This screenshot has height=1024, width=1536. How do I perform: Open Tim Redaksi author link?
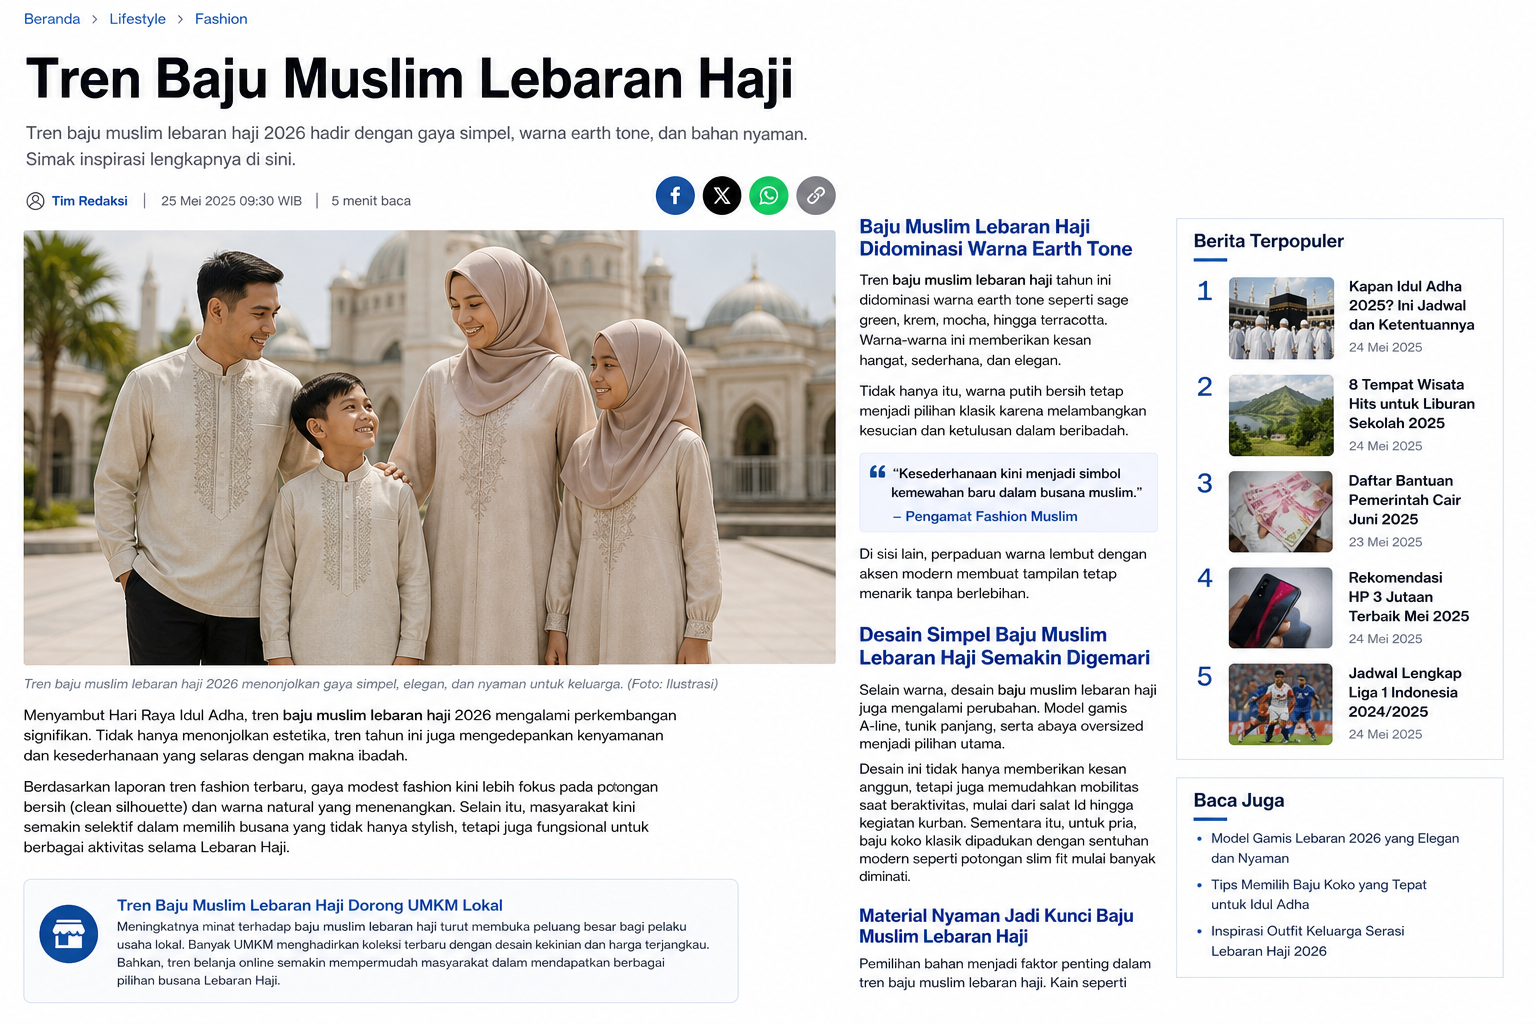pyautogui.click(x=90, y=201)
